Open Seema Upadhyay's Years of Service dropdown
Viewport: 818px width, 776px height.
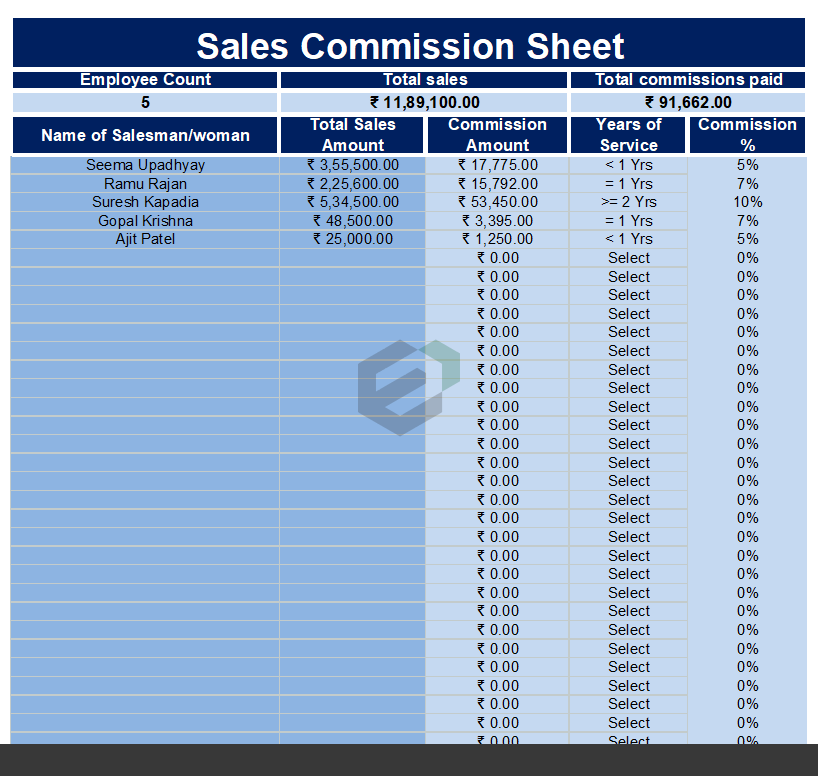628,165
